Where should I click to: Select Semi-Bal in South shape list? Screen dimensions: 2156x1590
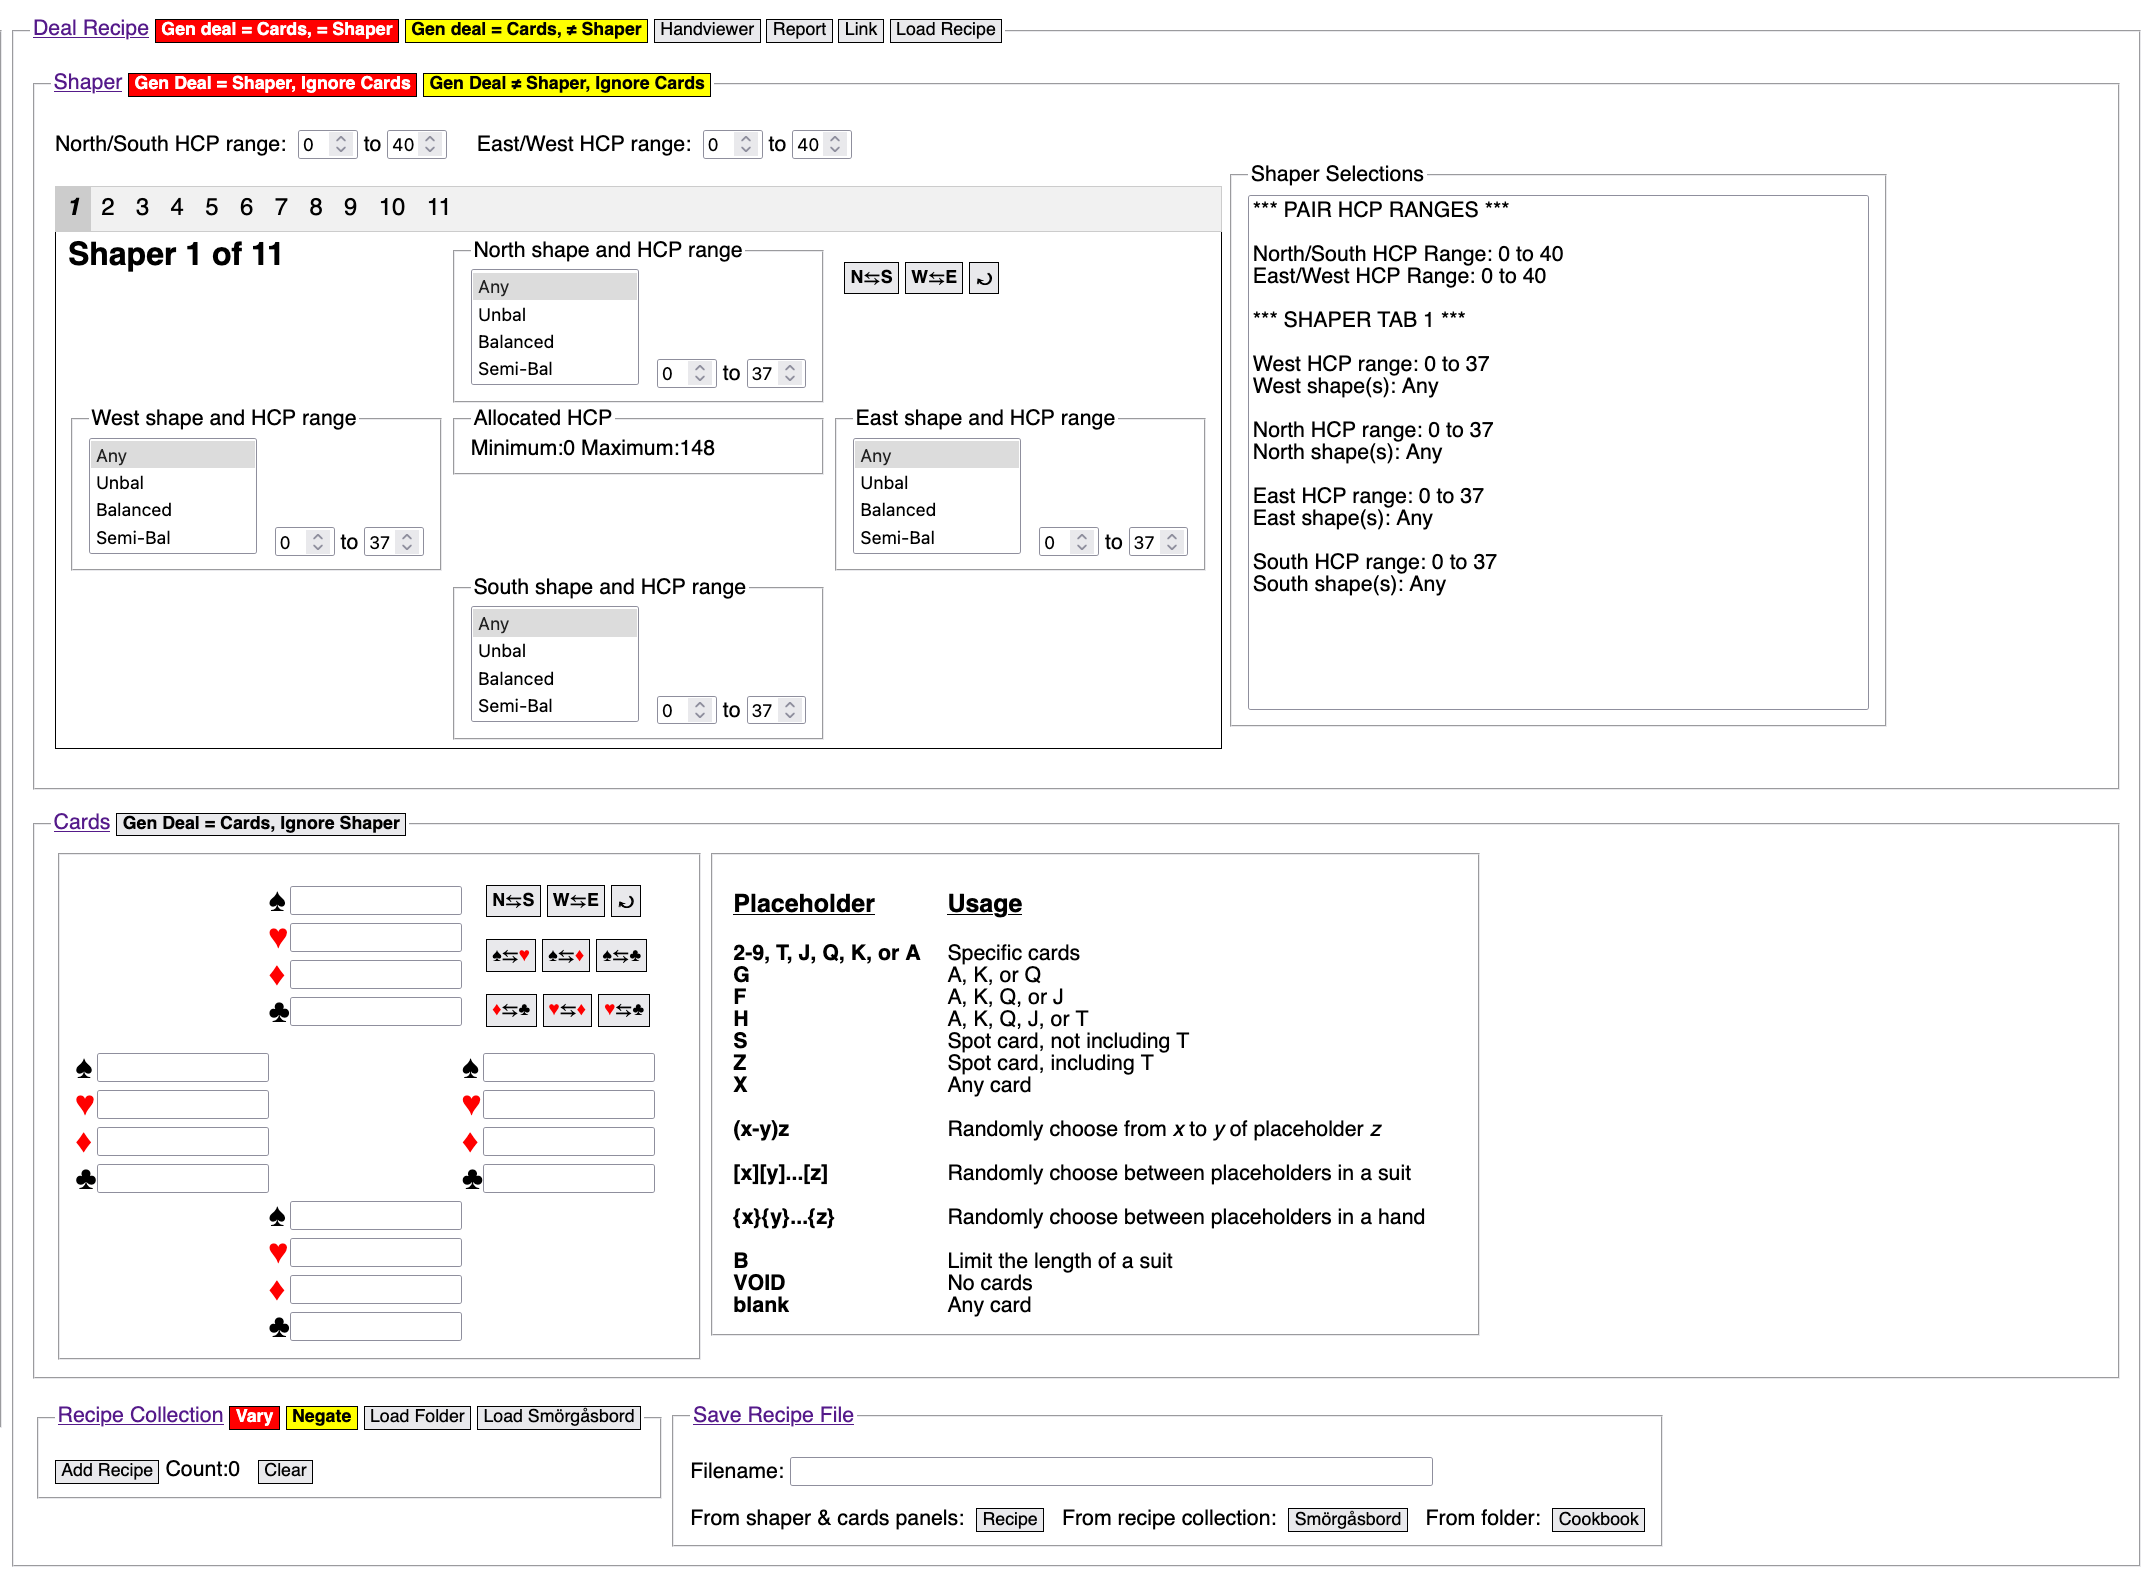[555, 706]
